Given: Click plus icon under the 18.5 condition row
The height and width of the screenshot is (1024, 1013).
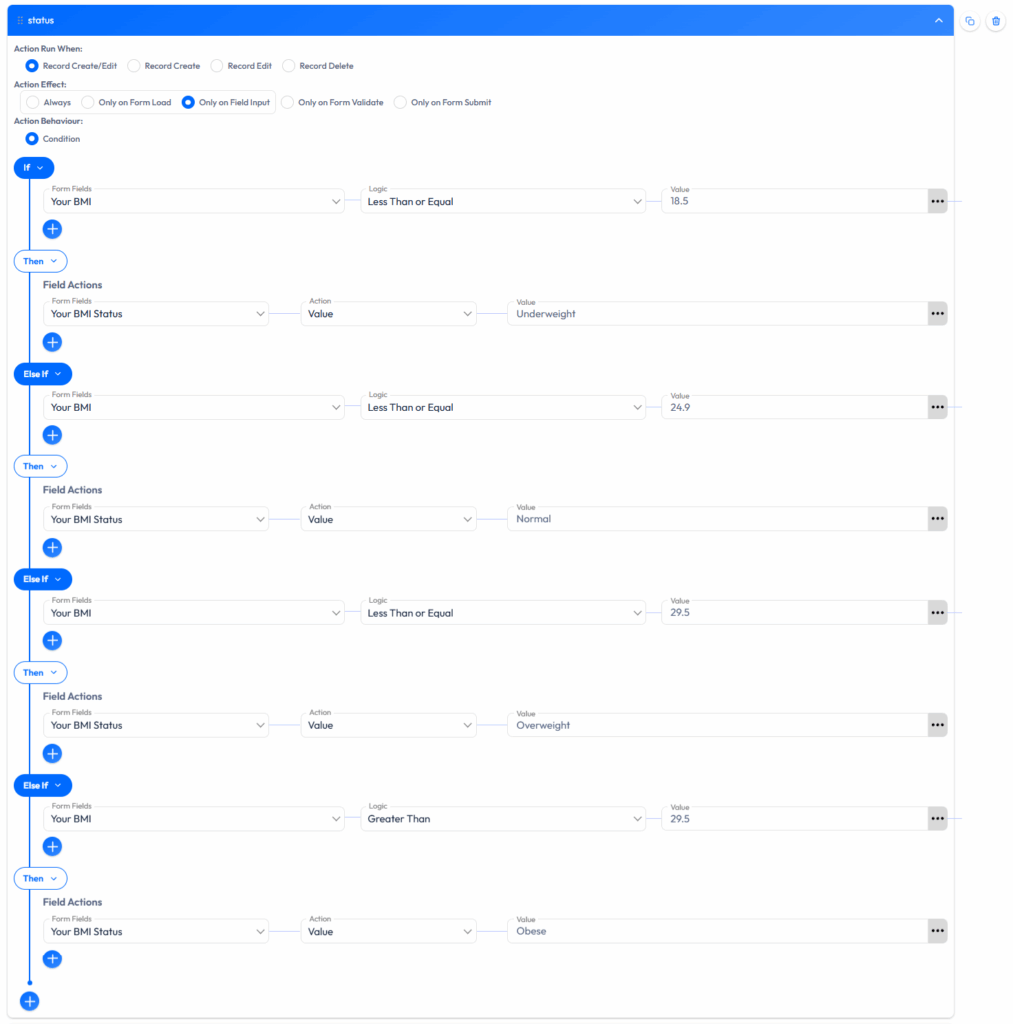Looking at the screenshot, I should click(53, 229).
